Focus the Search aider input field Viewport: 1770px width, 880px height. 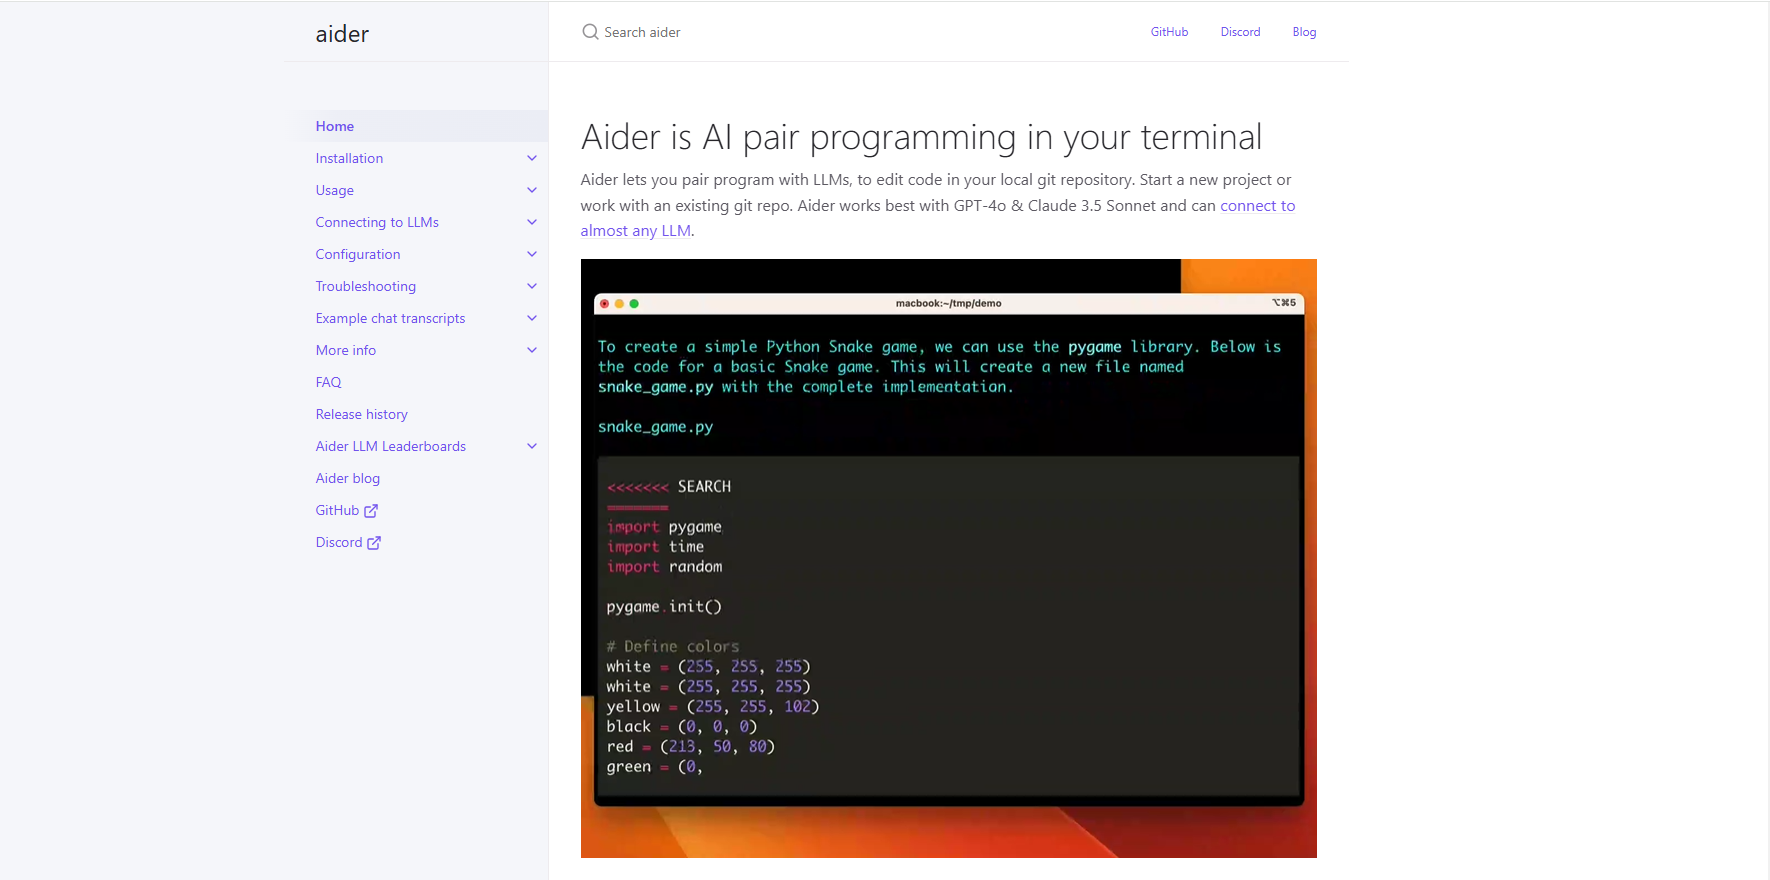click(x=850, y=32)
